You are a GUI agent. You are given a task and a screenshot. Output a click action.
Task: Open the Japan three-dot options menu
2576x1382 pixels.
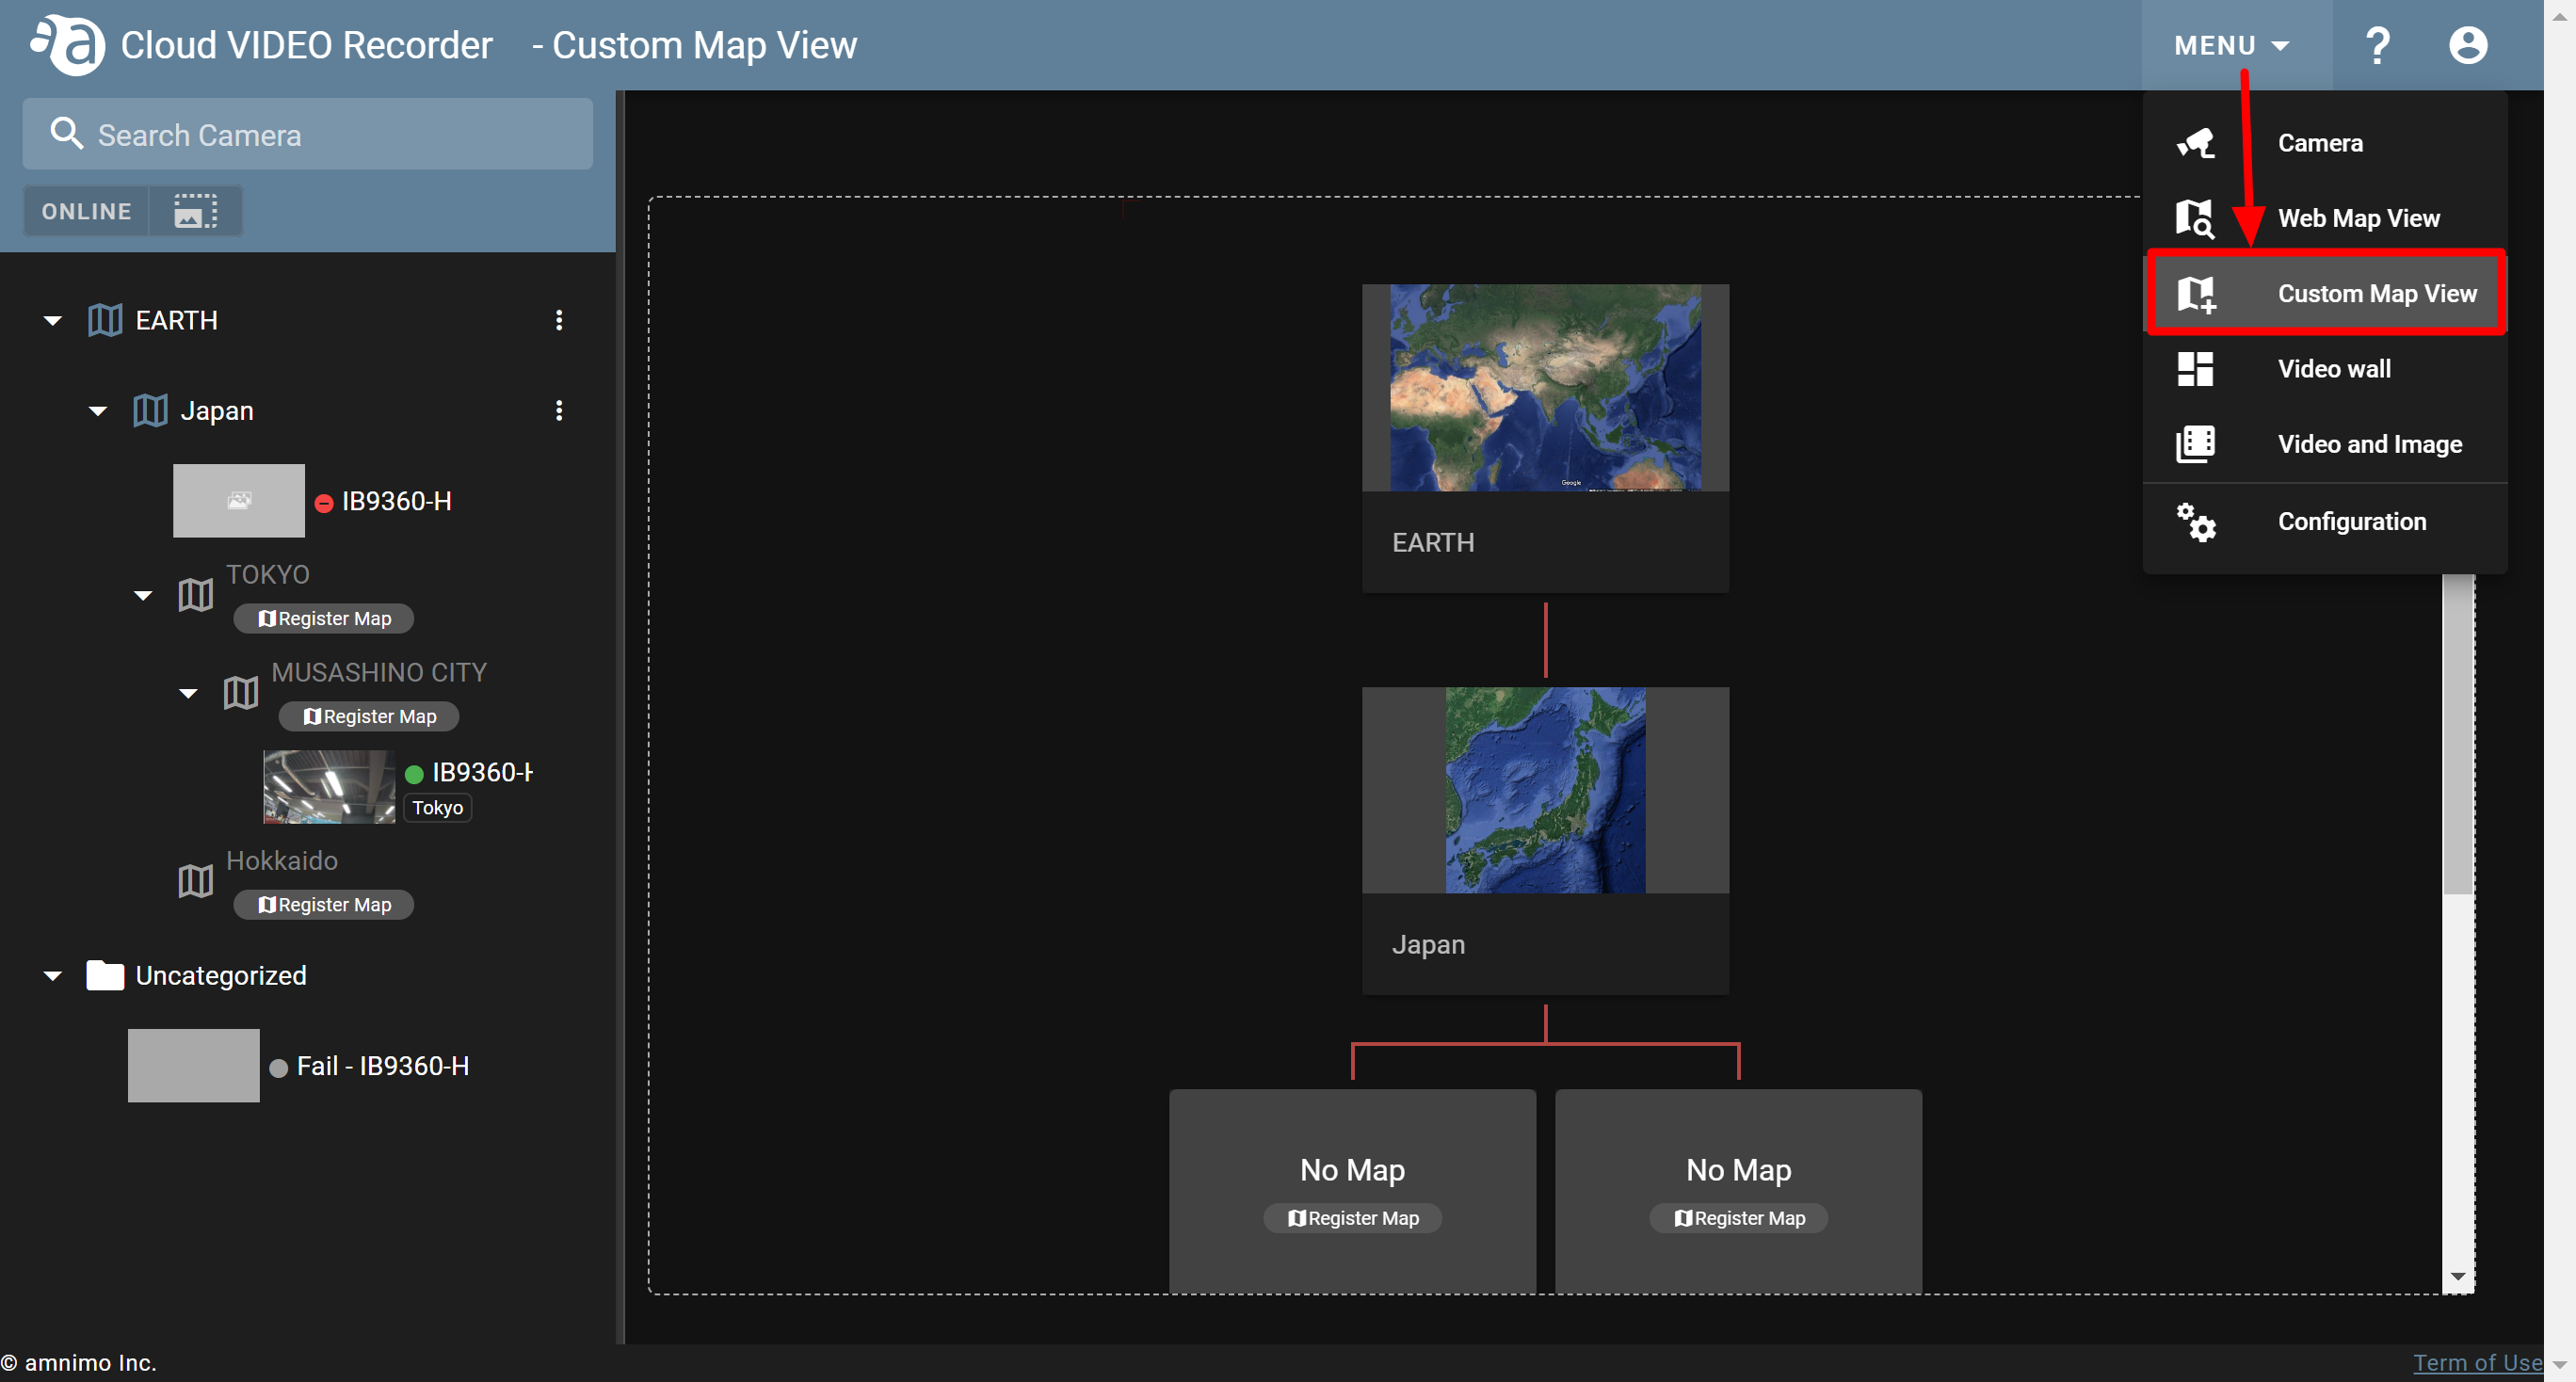pos(559,410)
